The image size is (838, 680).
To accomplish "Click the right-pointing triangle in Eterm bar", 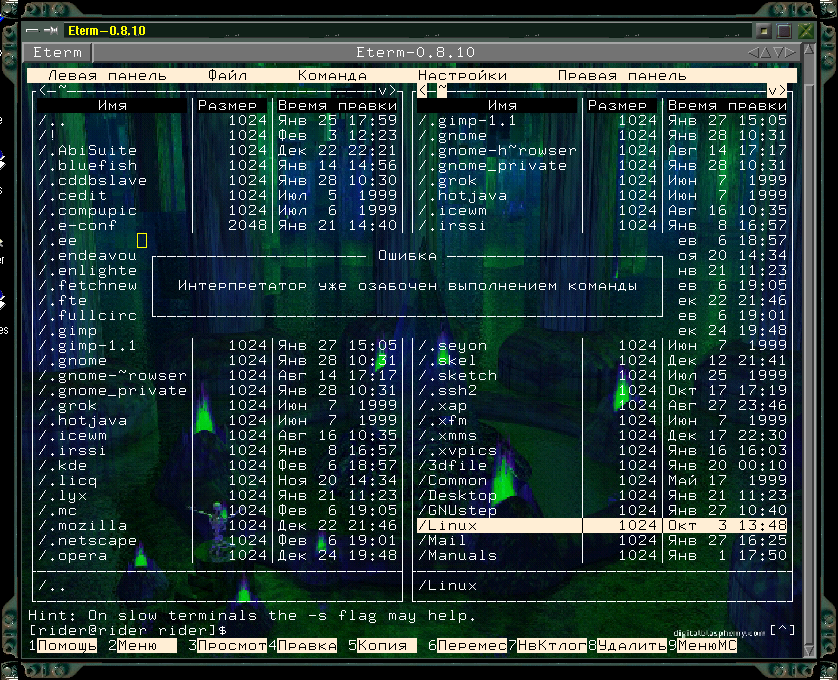I will 791,52.
